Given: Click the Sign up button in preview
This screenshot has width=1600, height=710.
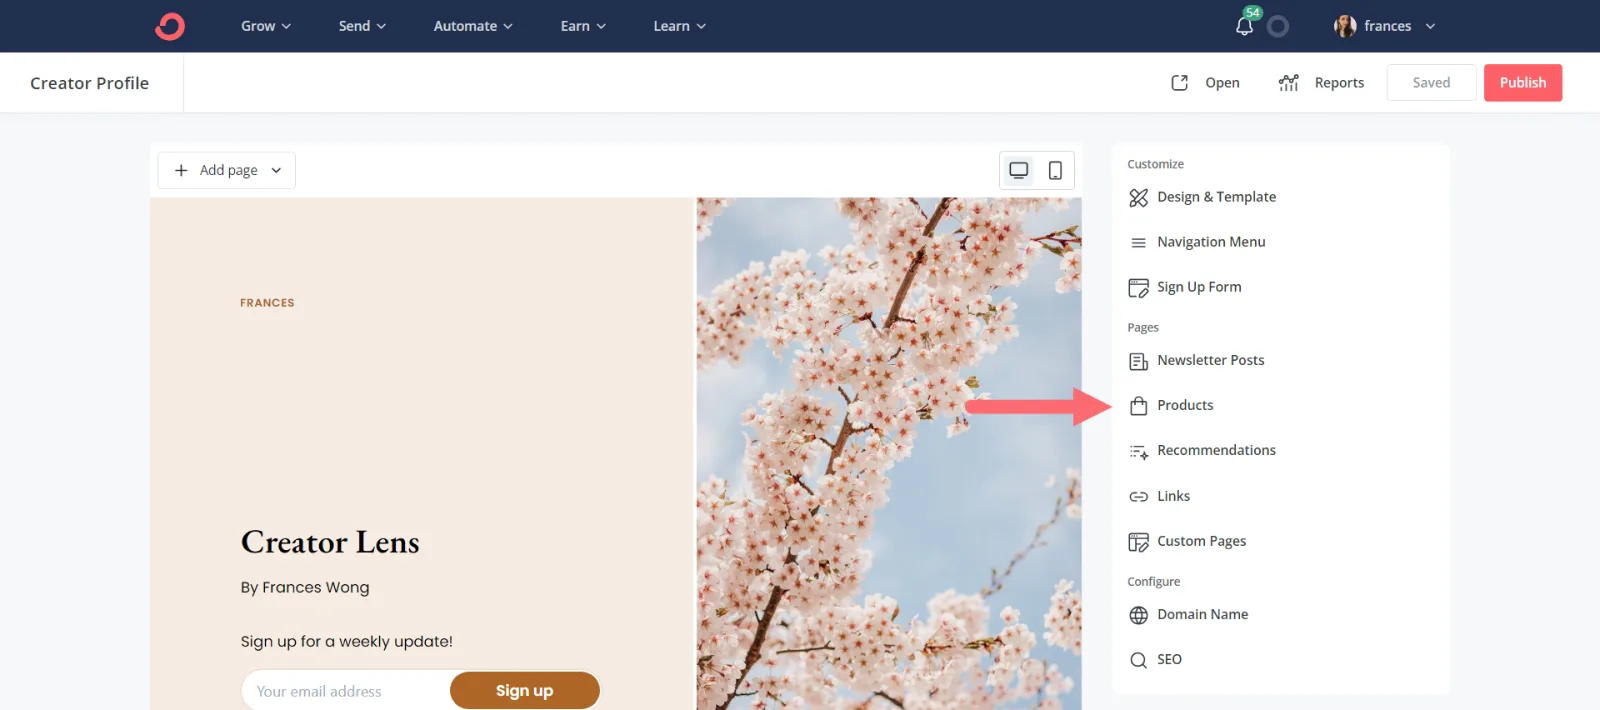Looking at the screenshot, I should [x=524, y=690].
